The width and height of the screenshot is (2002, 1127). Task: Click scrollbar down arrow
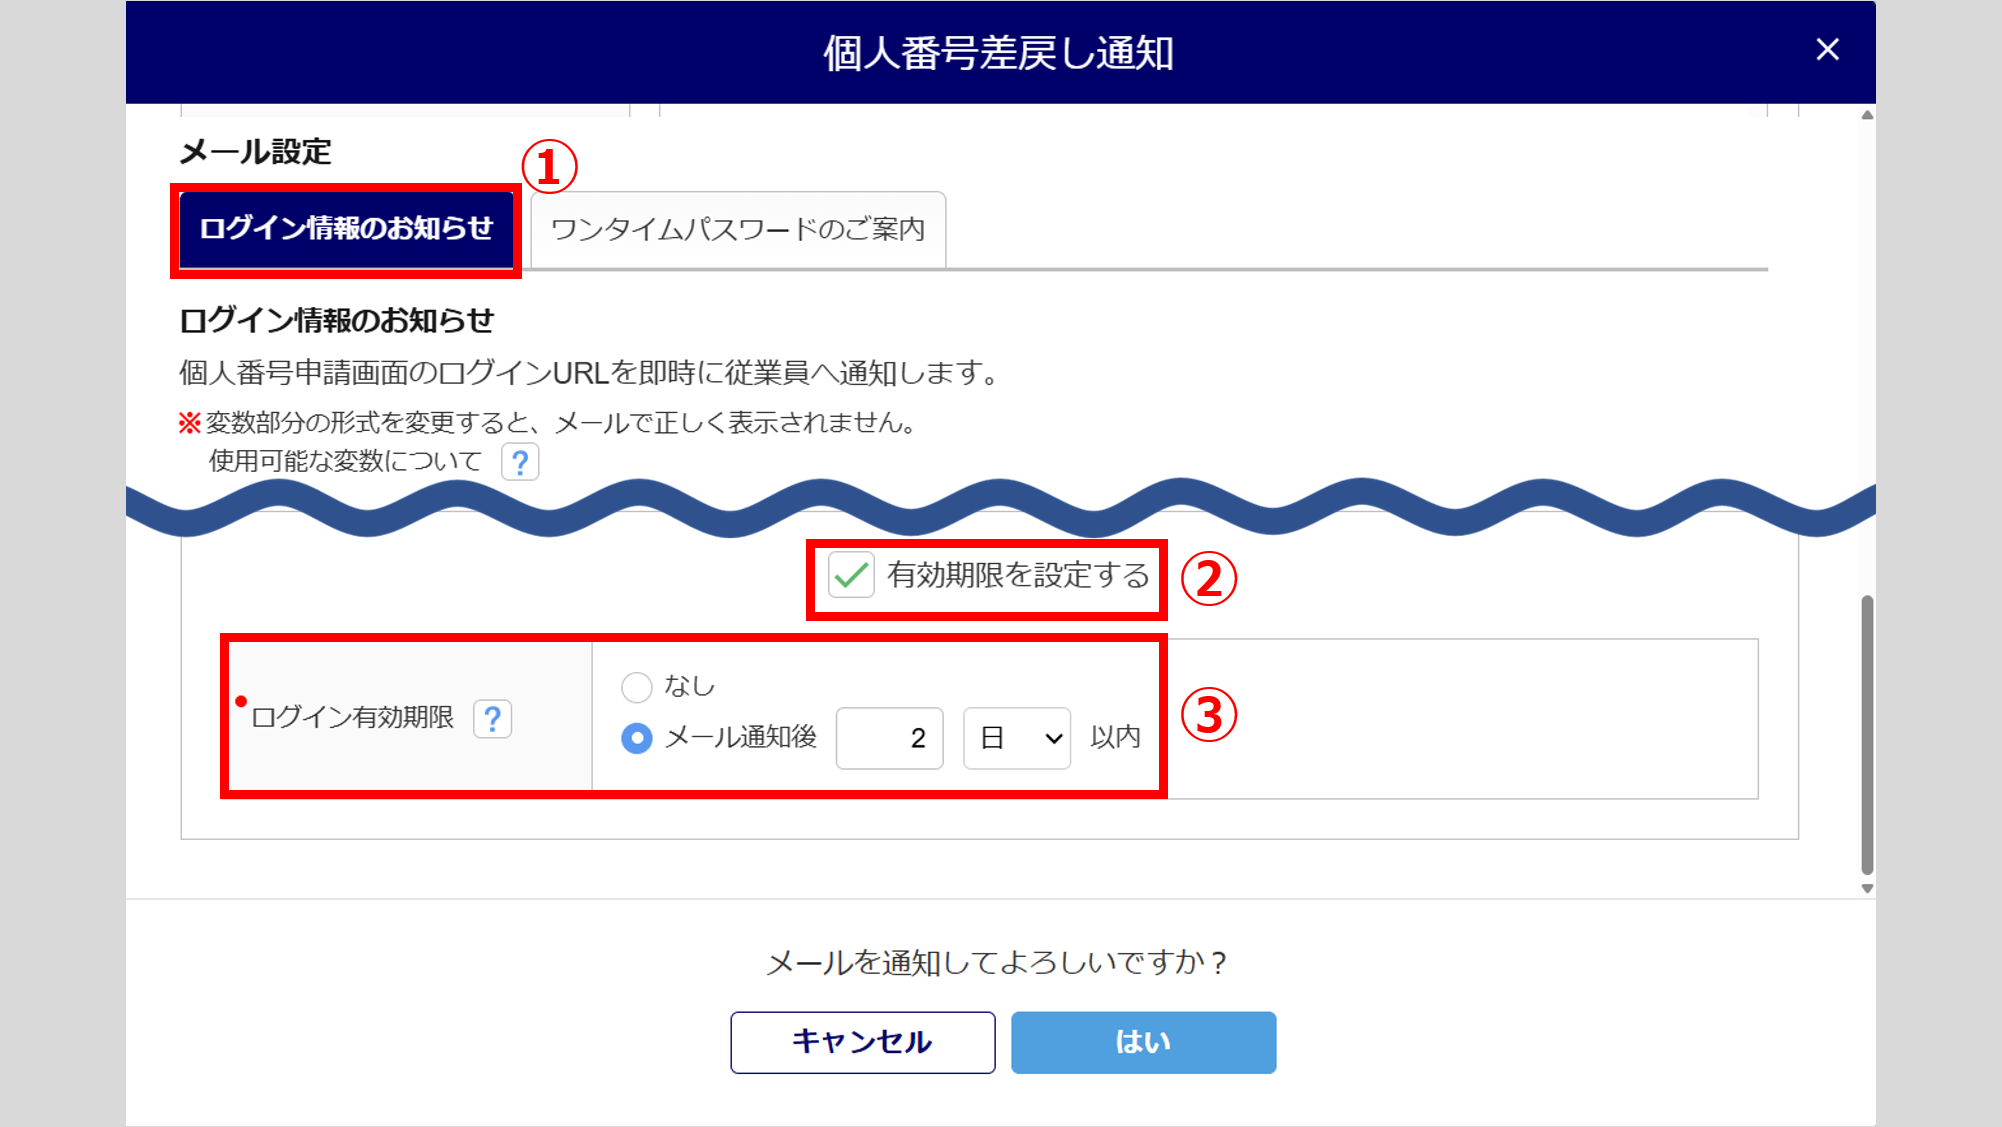click(x=1867, y=888)
